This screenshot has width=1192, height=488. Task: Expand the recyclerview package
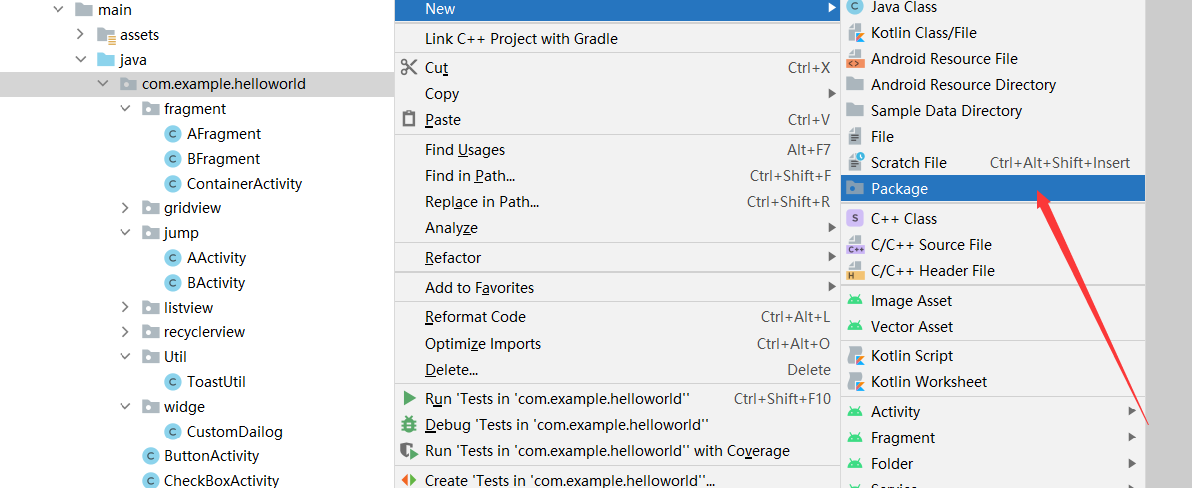(x=125, y=332)
